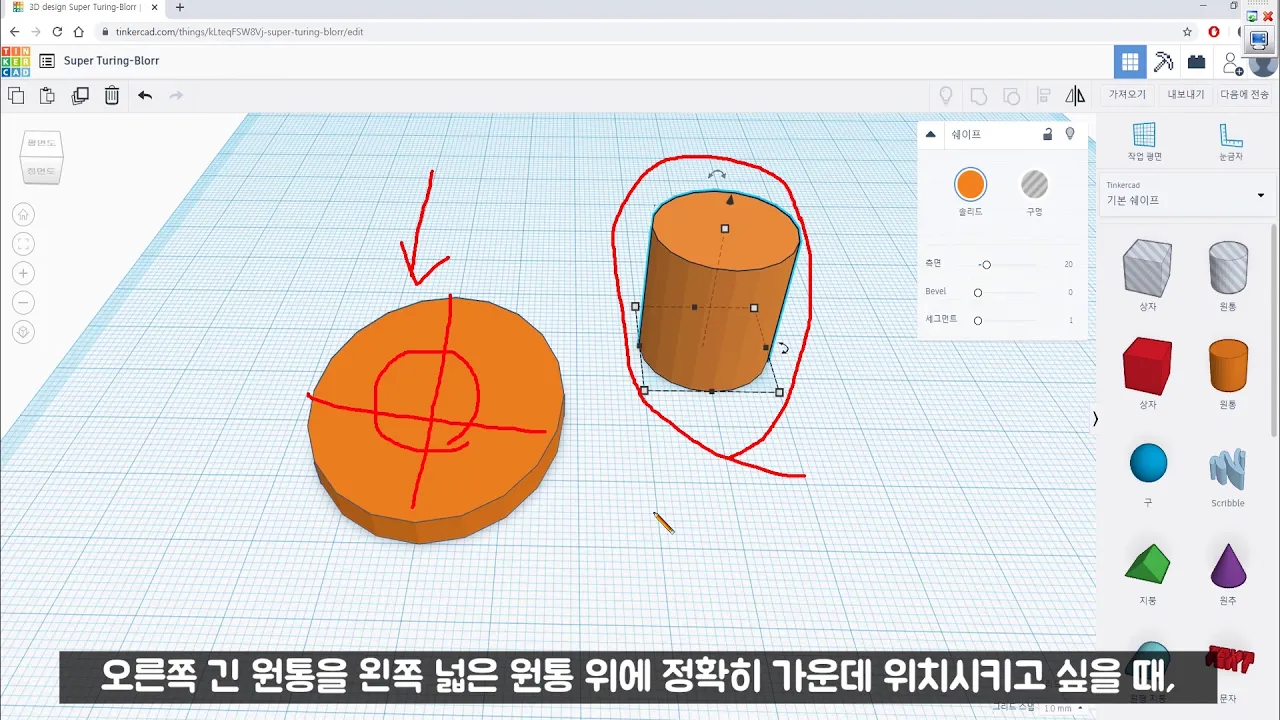Open the Align tool
Screen dimensions: 1280x720
pyautogui.click(x=1043, y=96)
